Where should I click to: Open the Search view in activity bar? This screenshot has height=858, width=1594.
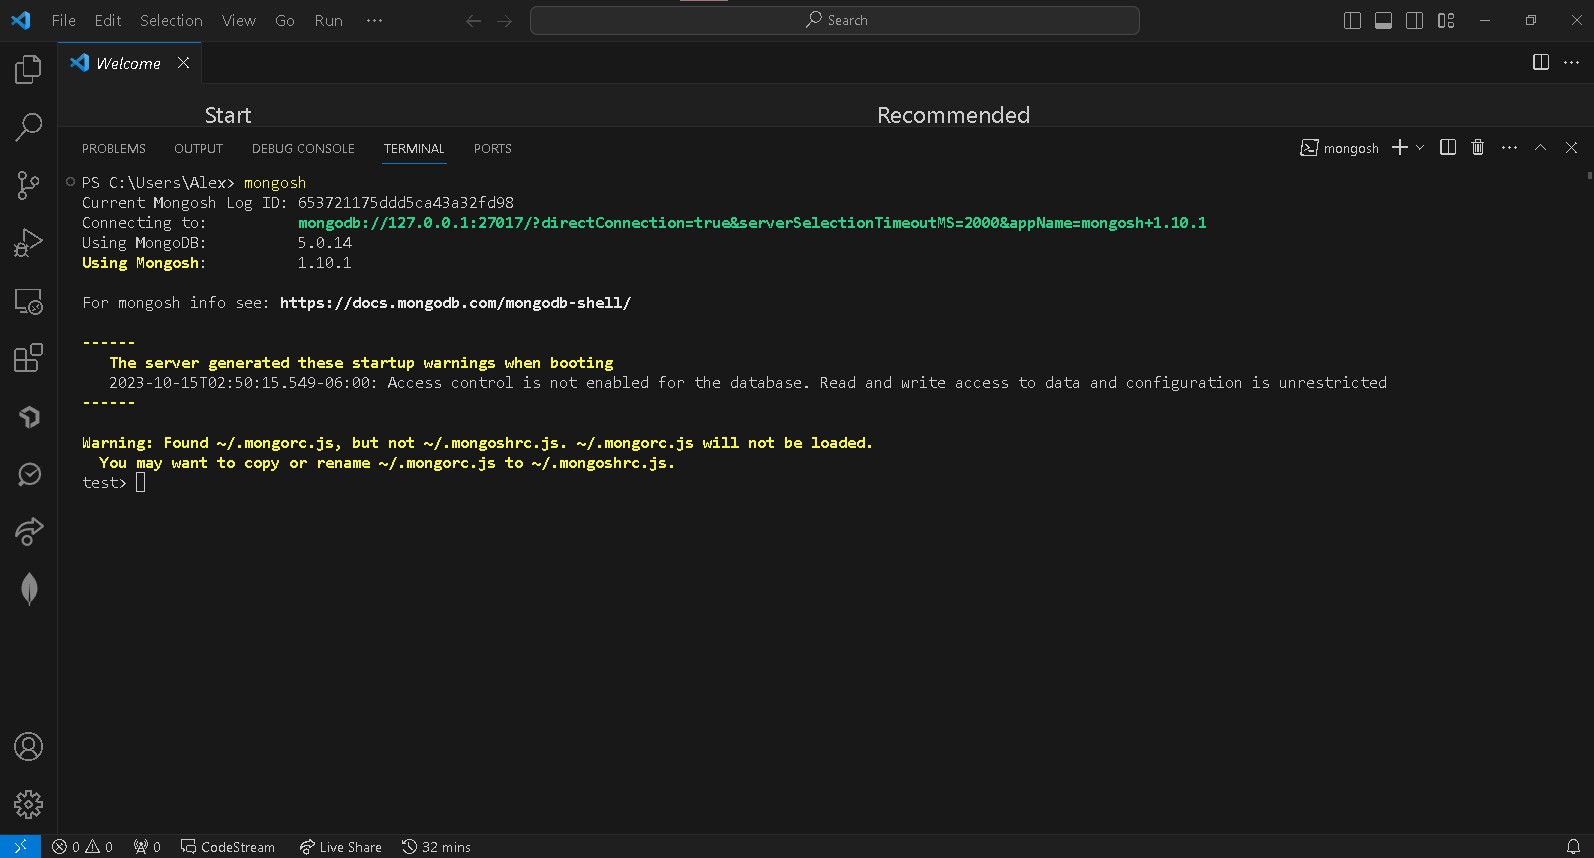tap(28, 127)
